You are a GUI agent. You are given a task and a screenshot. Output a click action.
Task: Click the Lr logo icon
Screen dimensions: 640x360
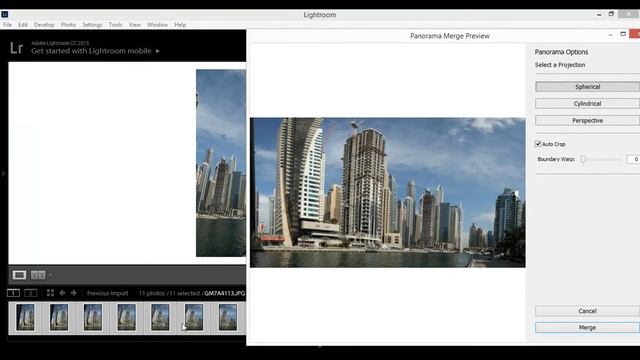tap(16, 48)
